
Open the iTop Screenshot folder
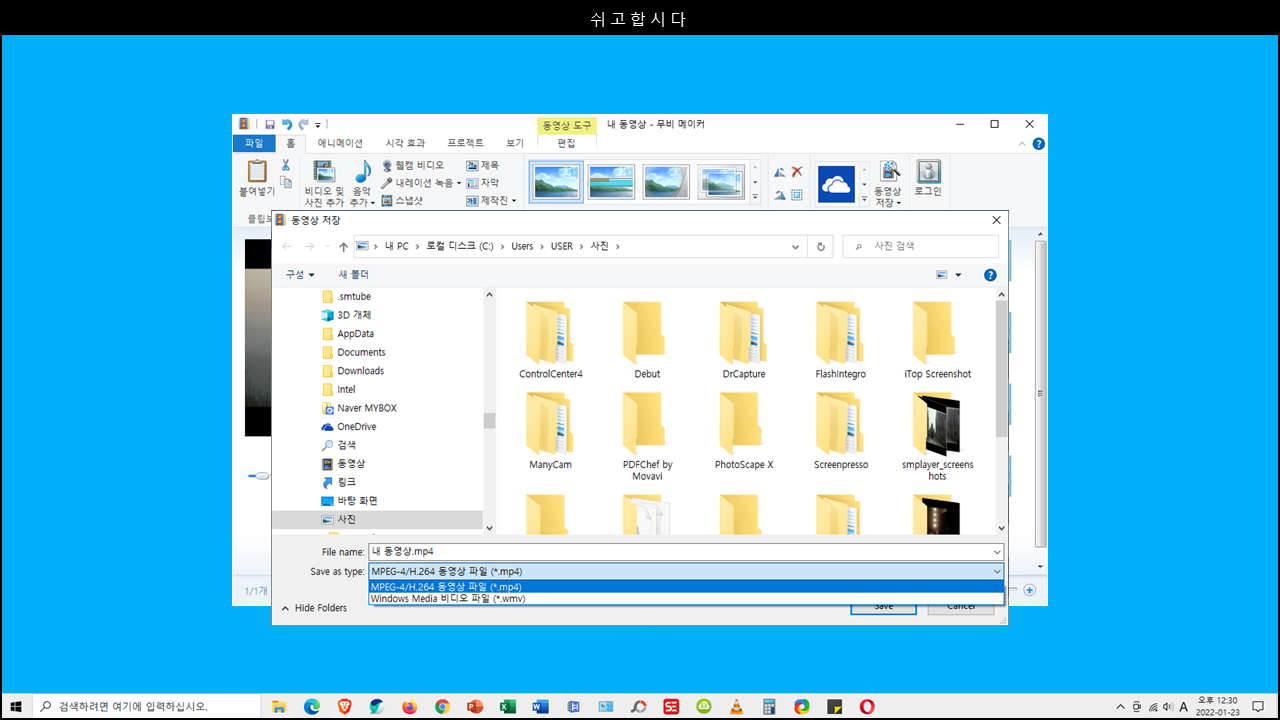tap(937, 340)
